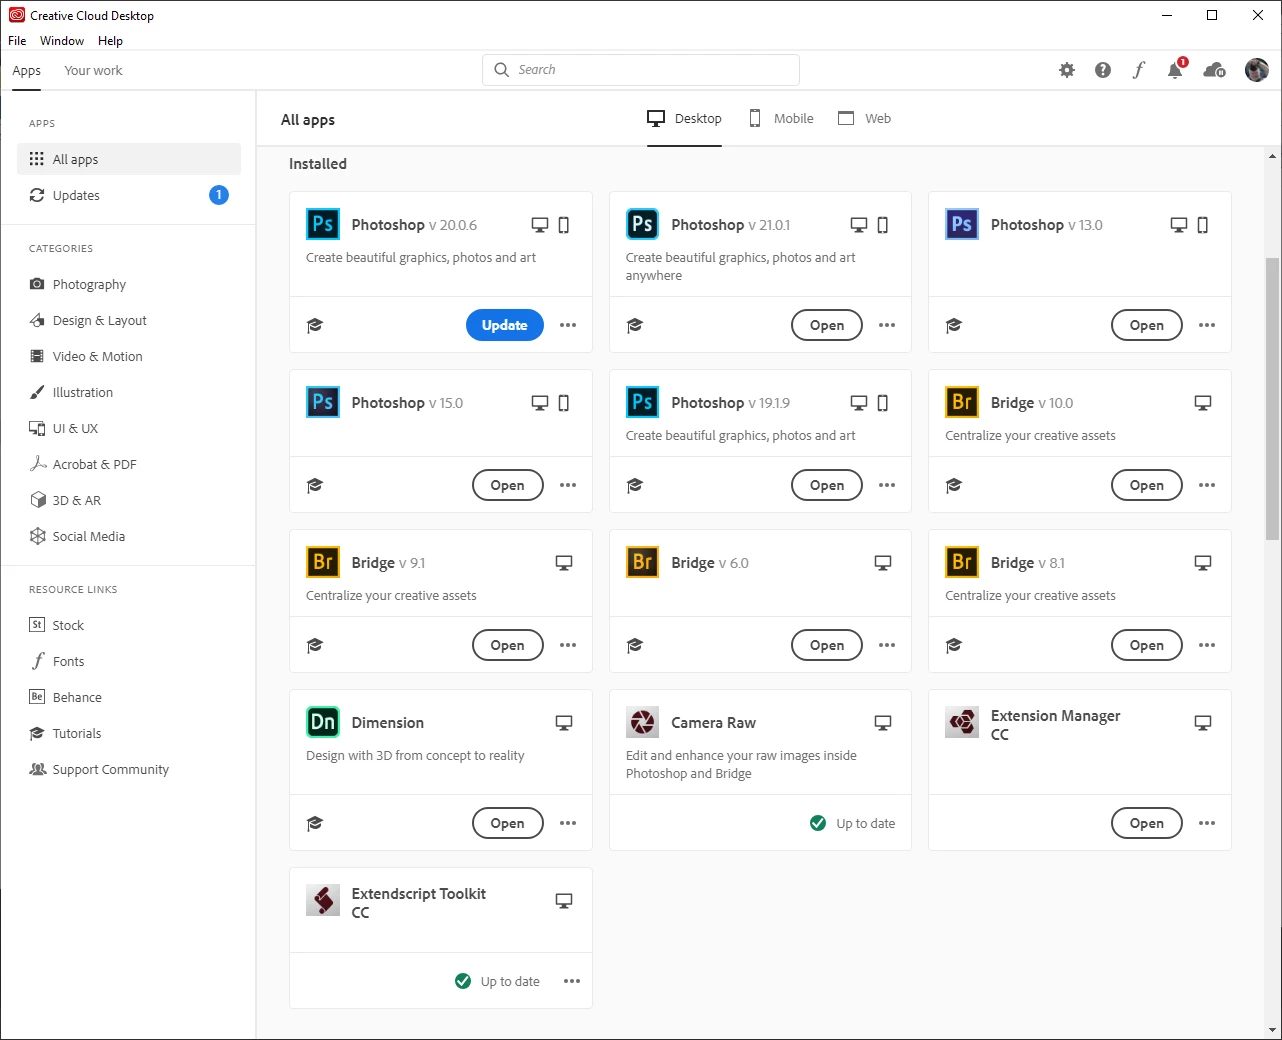This screenshot has height=1040, width=1282.
Task: Open more options for Bridge v 10.0
Action: 1207,485
